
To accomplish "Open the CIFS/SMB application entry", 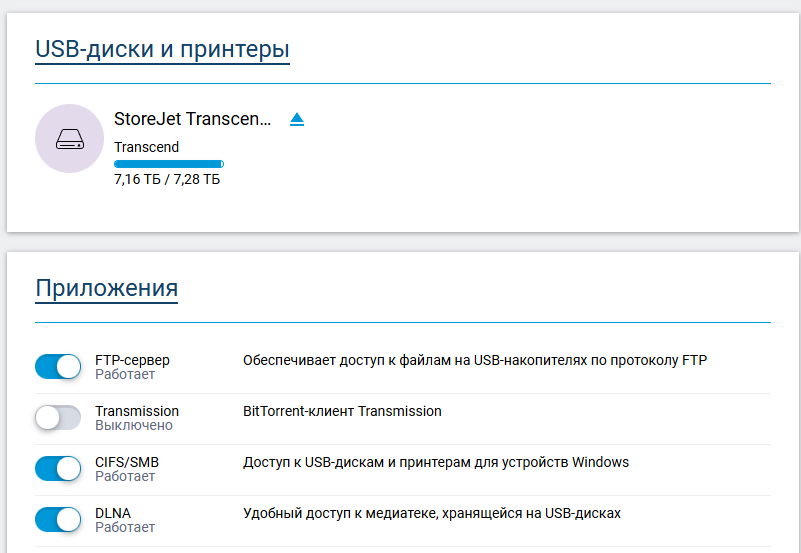I will coord(126,462).
